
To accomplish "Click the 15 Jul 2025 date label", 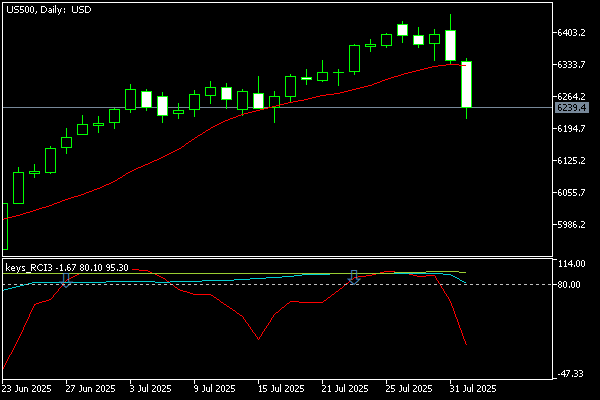I will (x=281, y=389).
